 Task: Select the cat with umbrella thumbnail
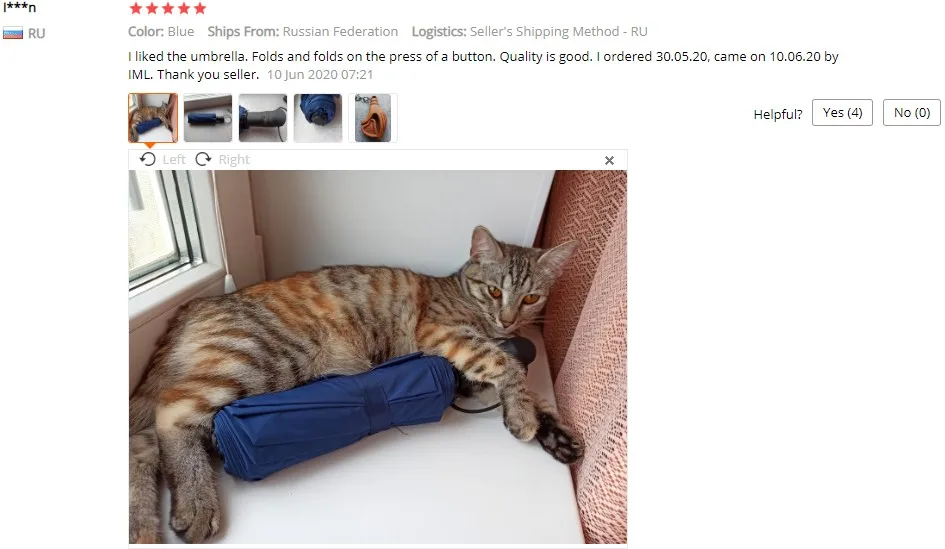coord(153,118)
